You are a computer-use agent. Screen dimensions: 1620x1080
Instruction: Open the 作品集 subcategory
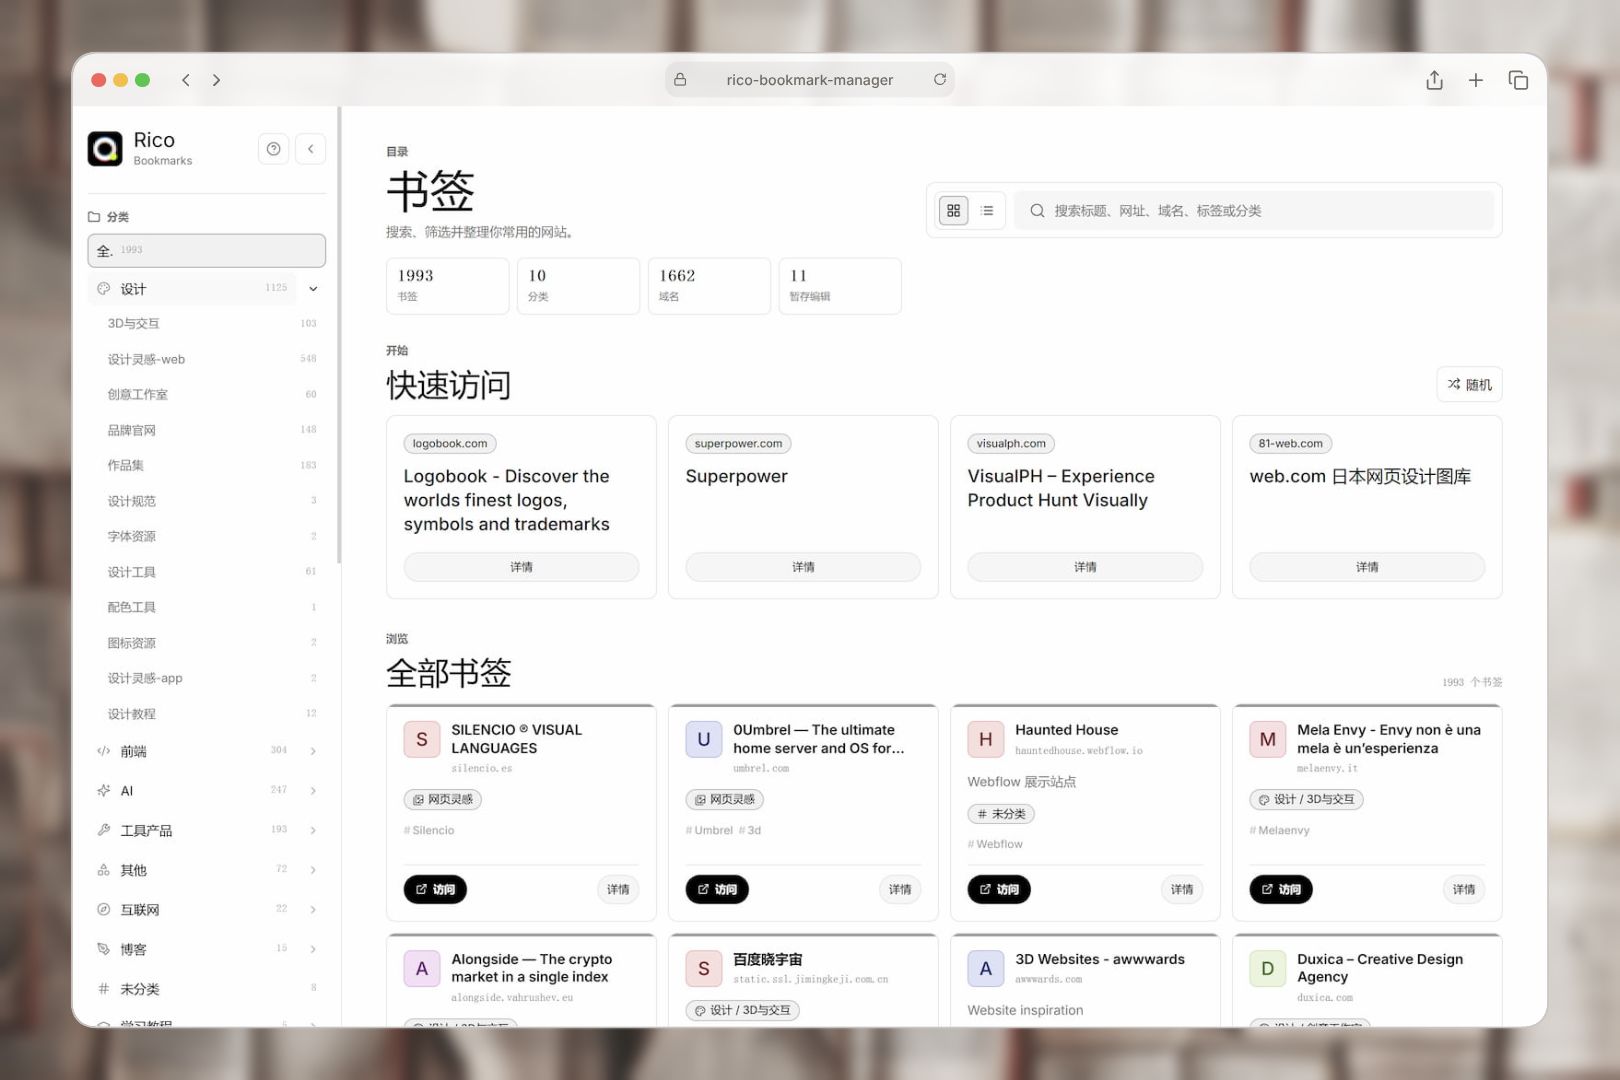tap(211, 465)
